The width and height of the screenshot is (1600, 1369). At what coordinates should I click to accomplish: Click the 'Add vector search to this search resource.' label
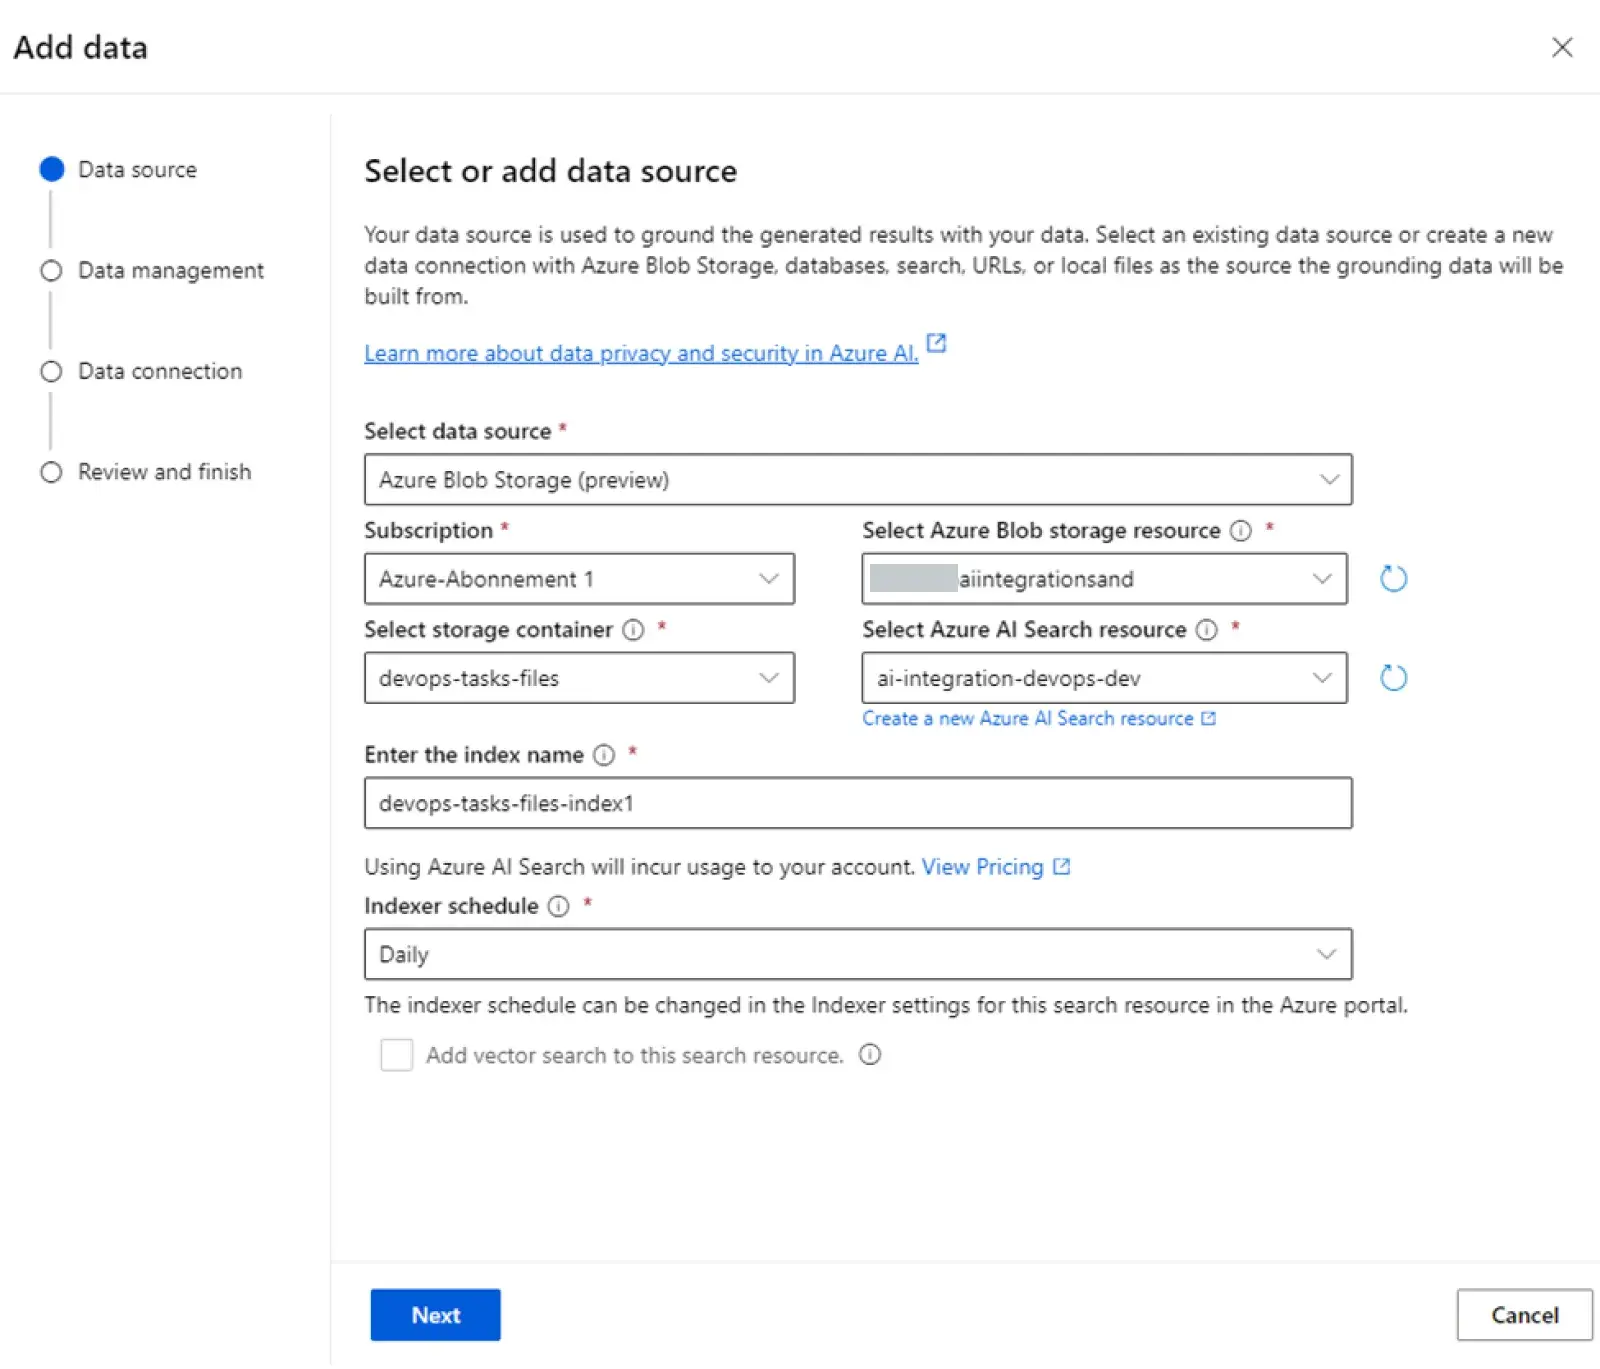pos(635,1056)
